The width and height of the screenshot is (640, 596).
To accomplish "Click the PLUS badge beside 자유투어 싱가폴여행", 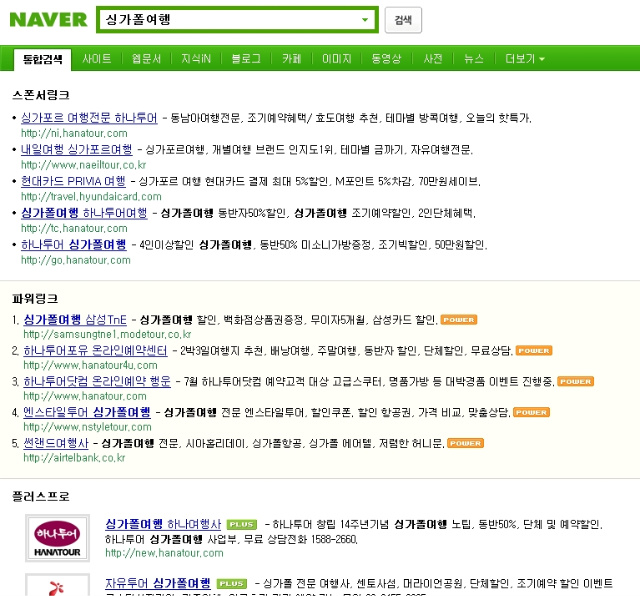I will [232, 583].
